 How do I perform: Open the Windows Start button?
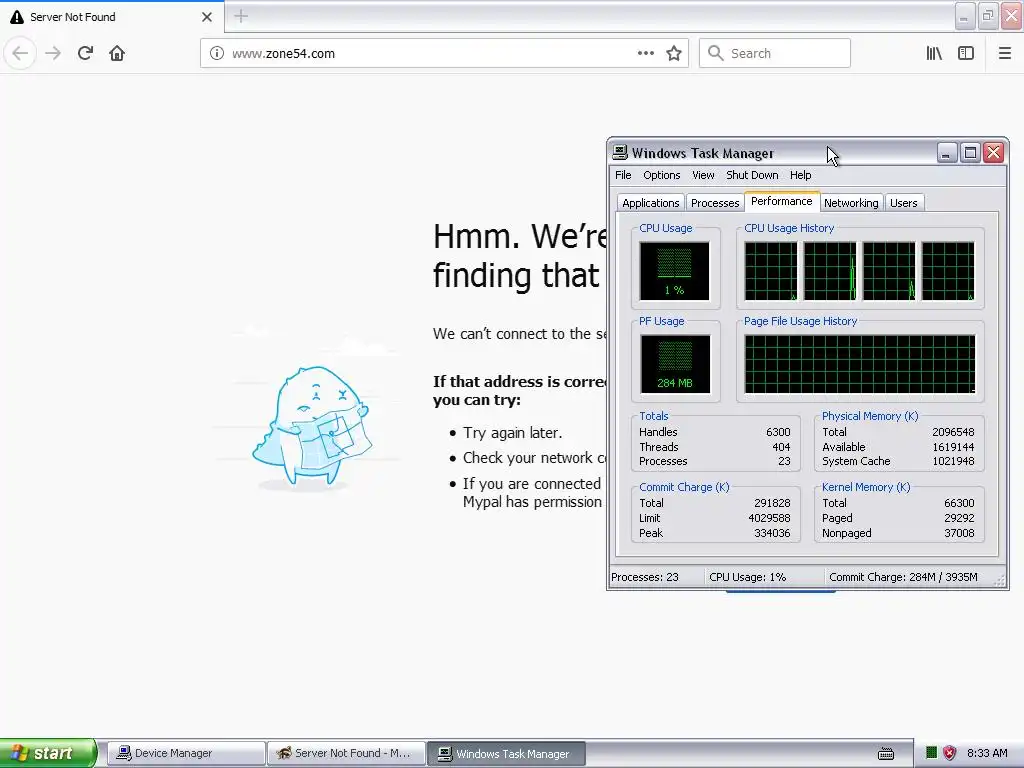(48, 753)
